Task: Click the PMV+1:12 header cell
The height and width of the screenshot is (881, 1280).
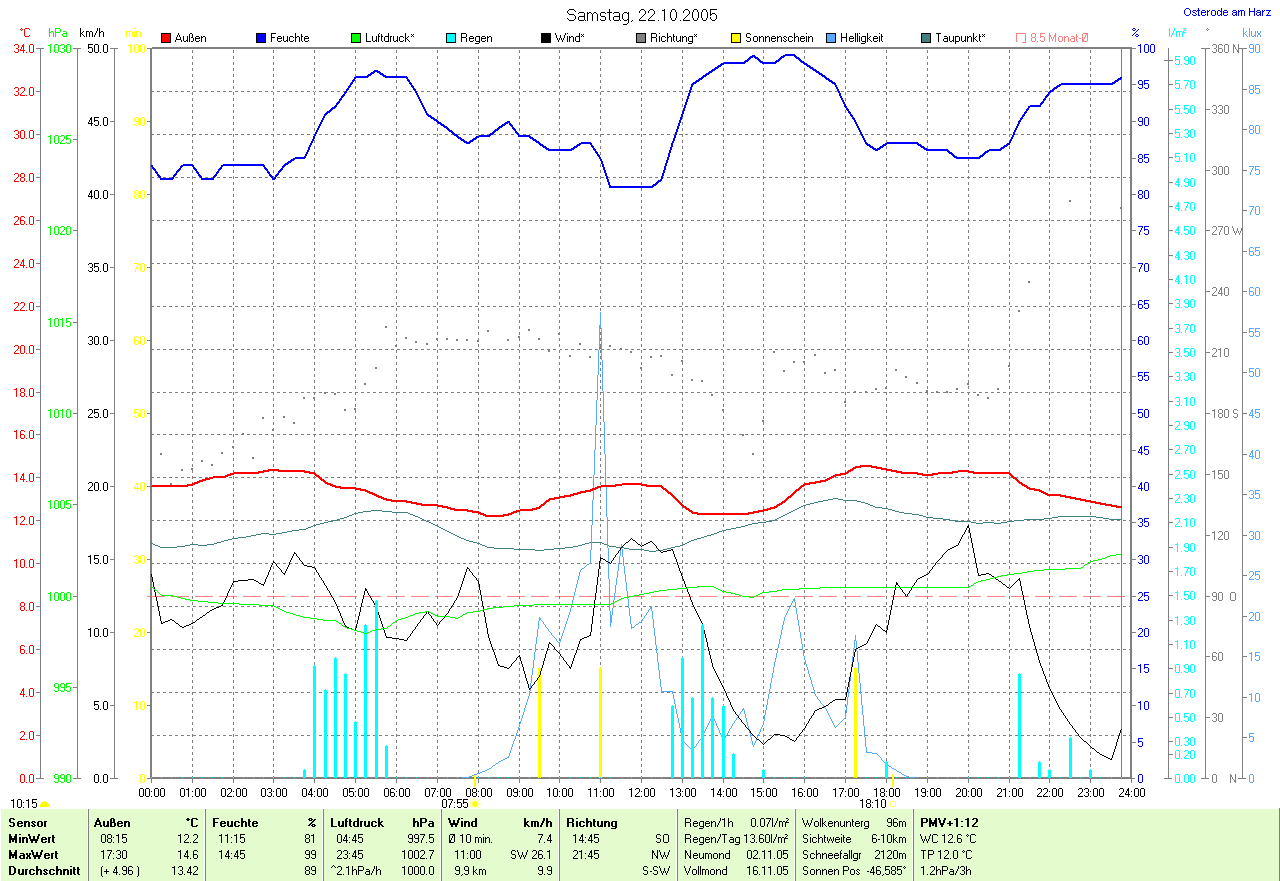Action: (x=952, y=823)
